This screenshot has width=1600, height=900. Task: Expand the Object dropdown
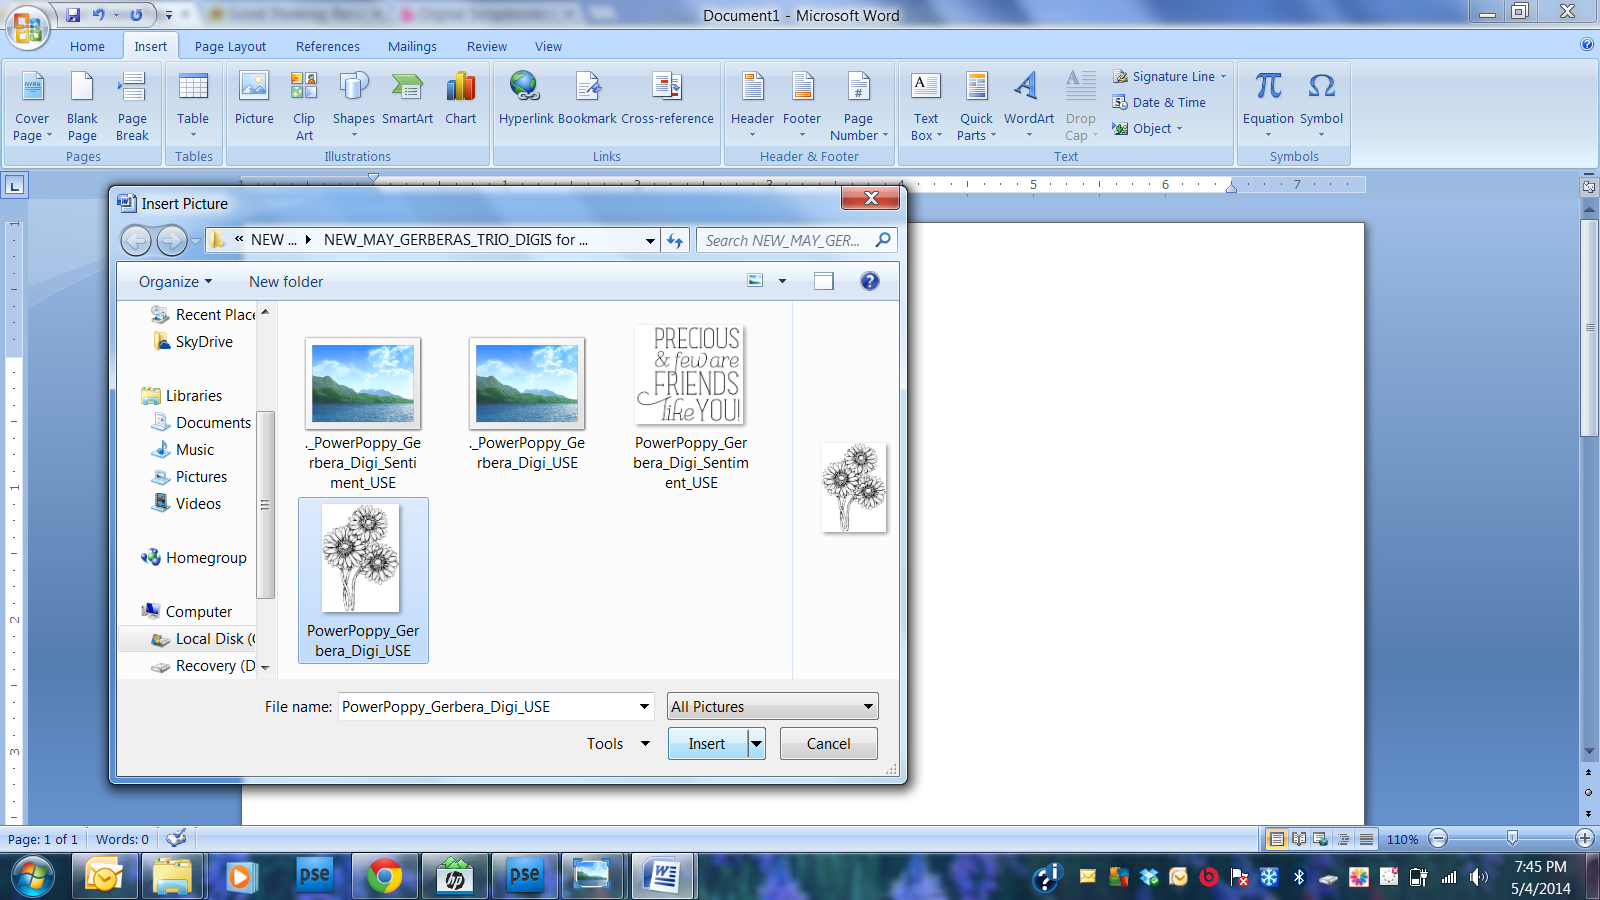tap(1179, 128)
